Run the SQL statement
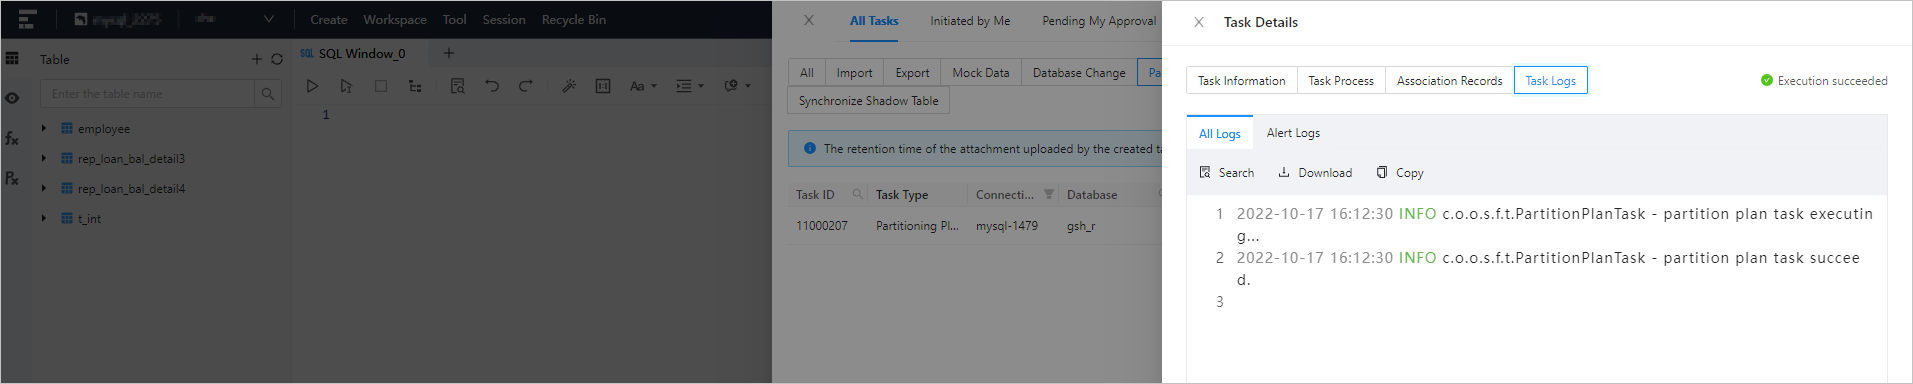The image size is (1913, 384). pos(312,86)
